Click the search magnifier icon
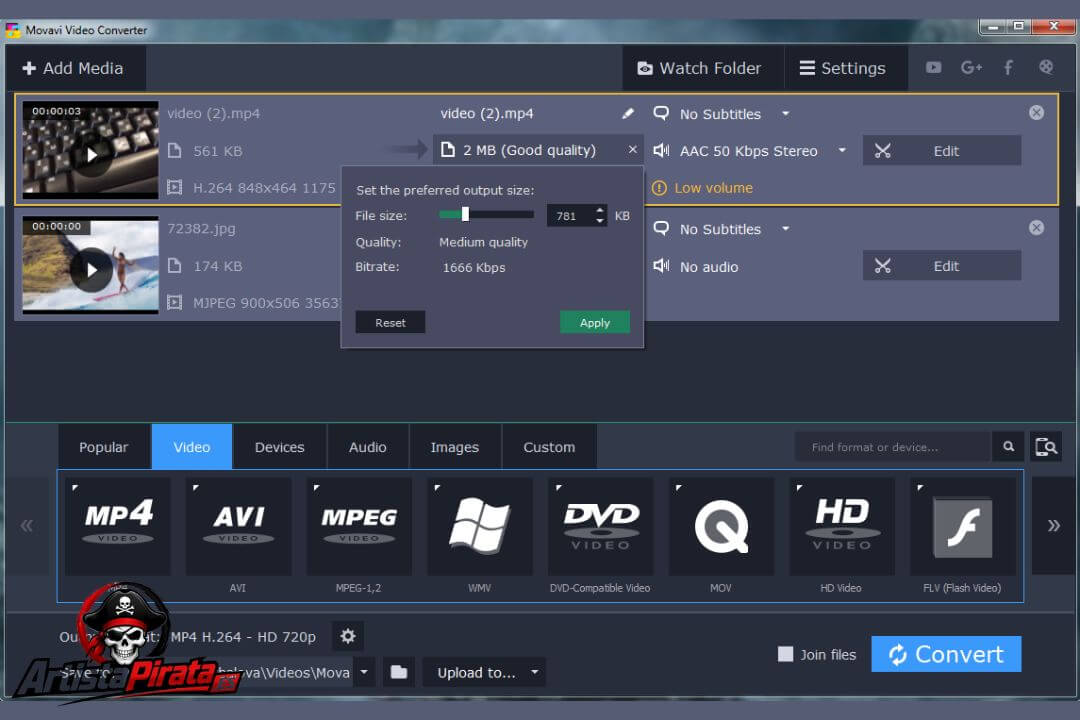Screen dimensions: 1080x720 pyautogui.click(x=1008, y=446)
